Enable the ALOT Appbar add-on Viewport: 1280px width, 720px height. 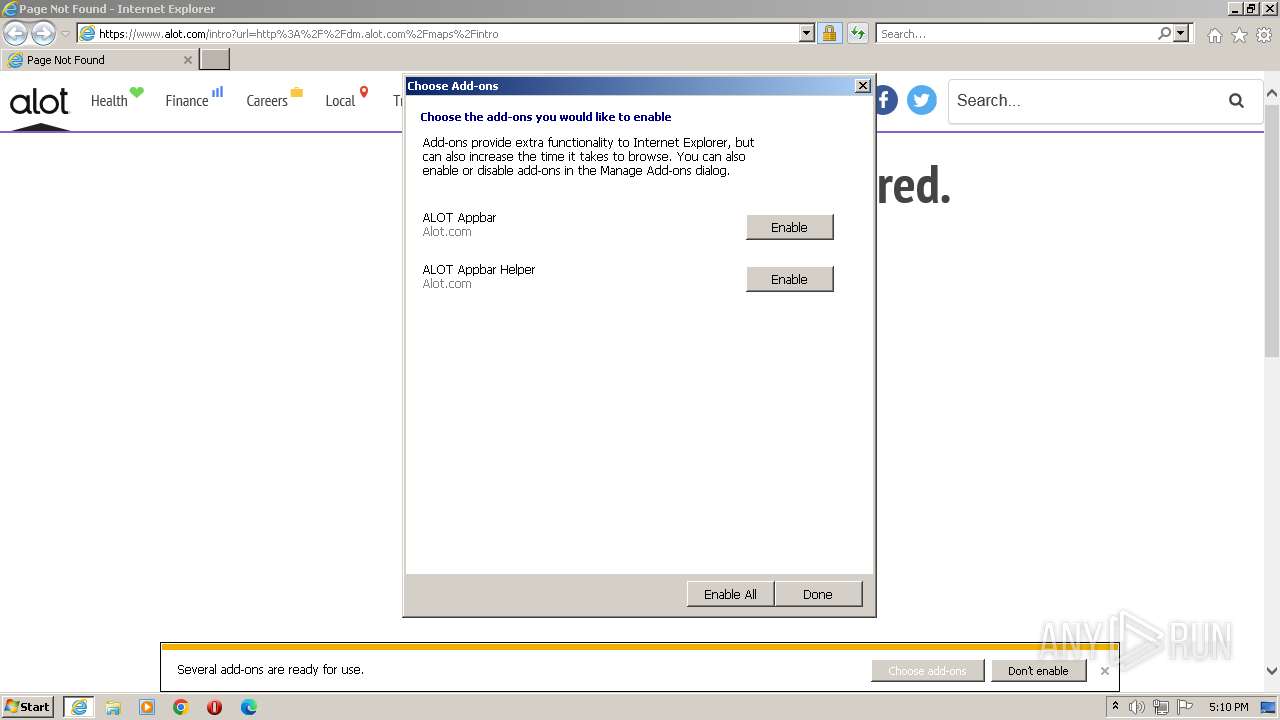tap(789, 227)
